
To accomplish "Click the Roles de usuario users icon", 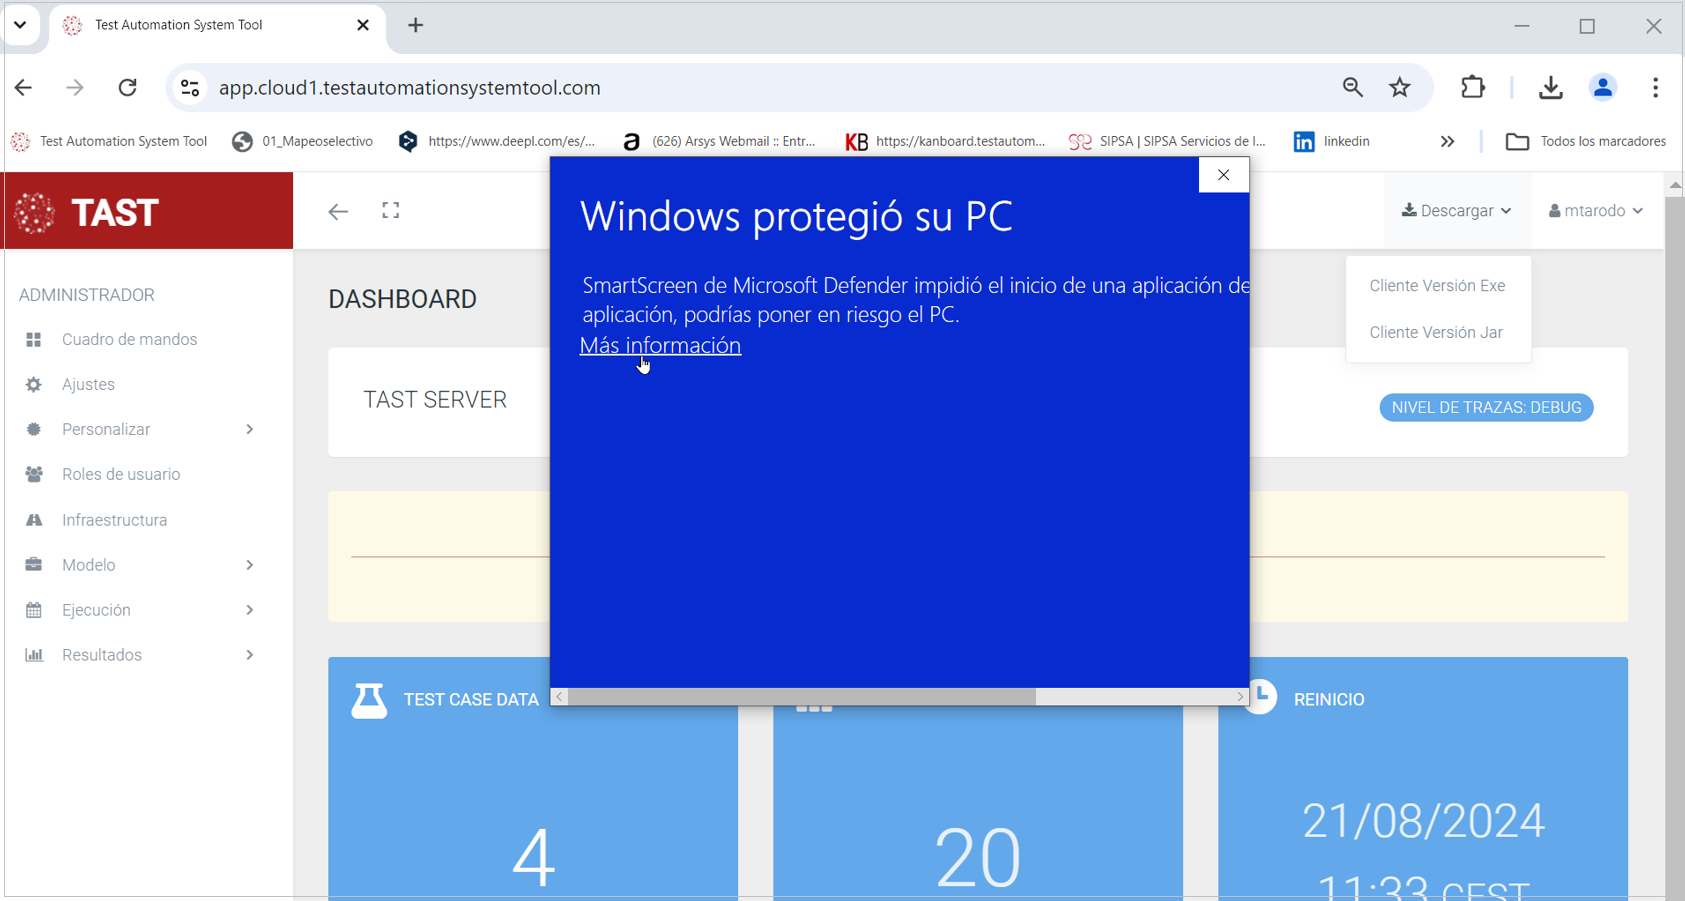I will pos(35,474).
